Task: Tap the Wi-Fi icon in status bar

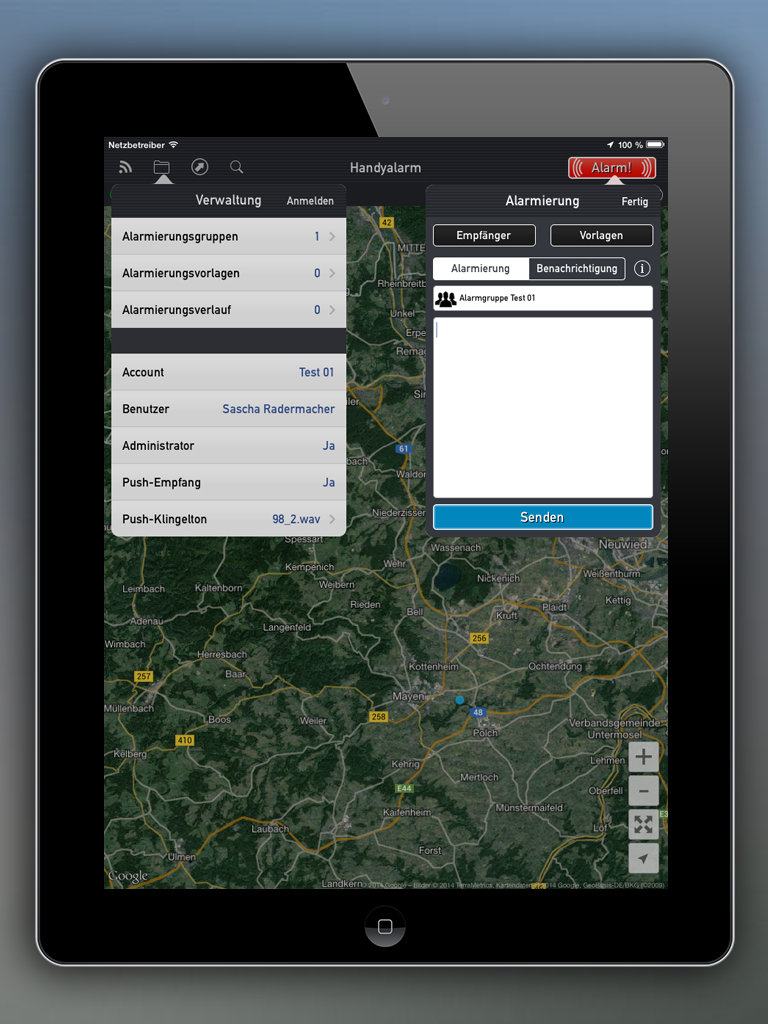Action: coord(173,144)
